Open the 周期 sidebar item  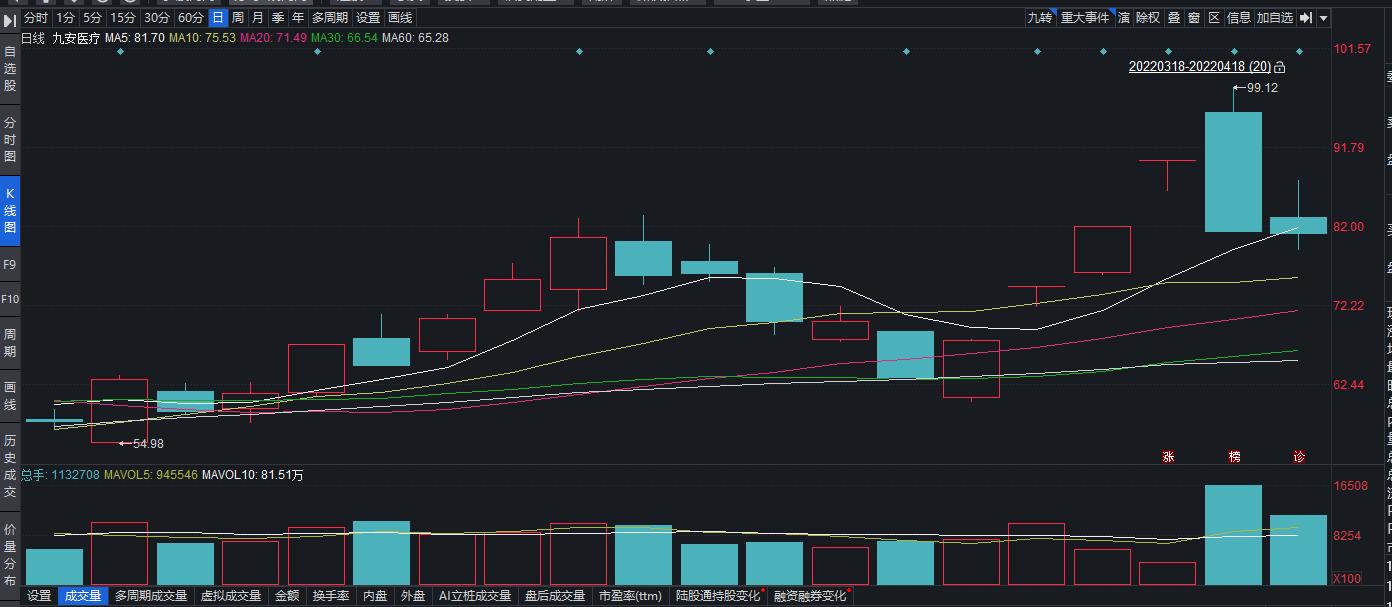click(10, 342)
